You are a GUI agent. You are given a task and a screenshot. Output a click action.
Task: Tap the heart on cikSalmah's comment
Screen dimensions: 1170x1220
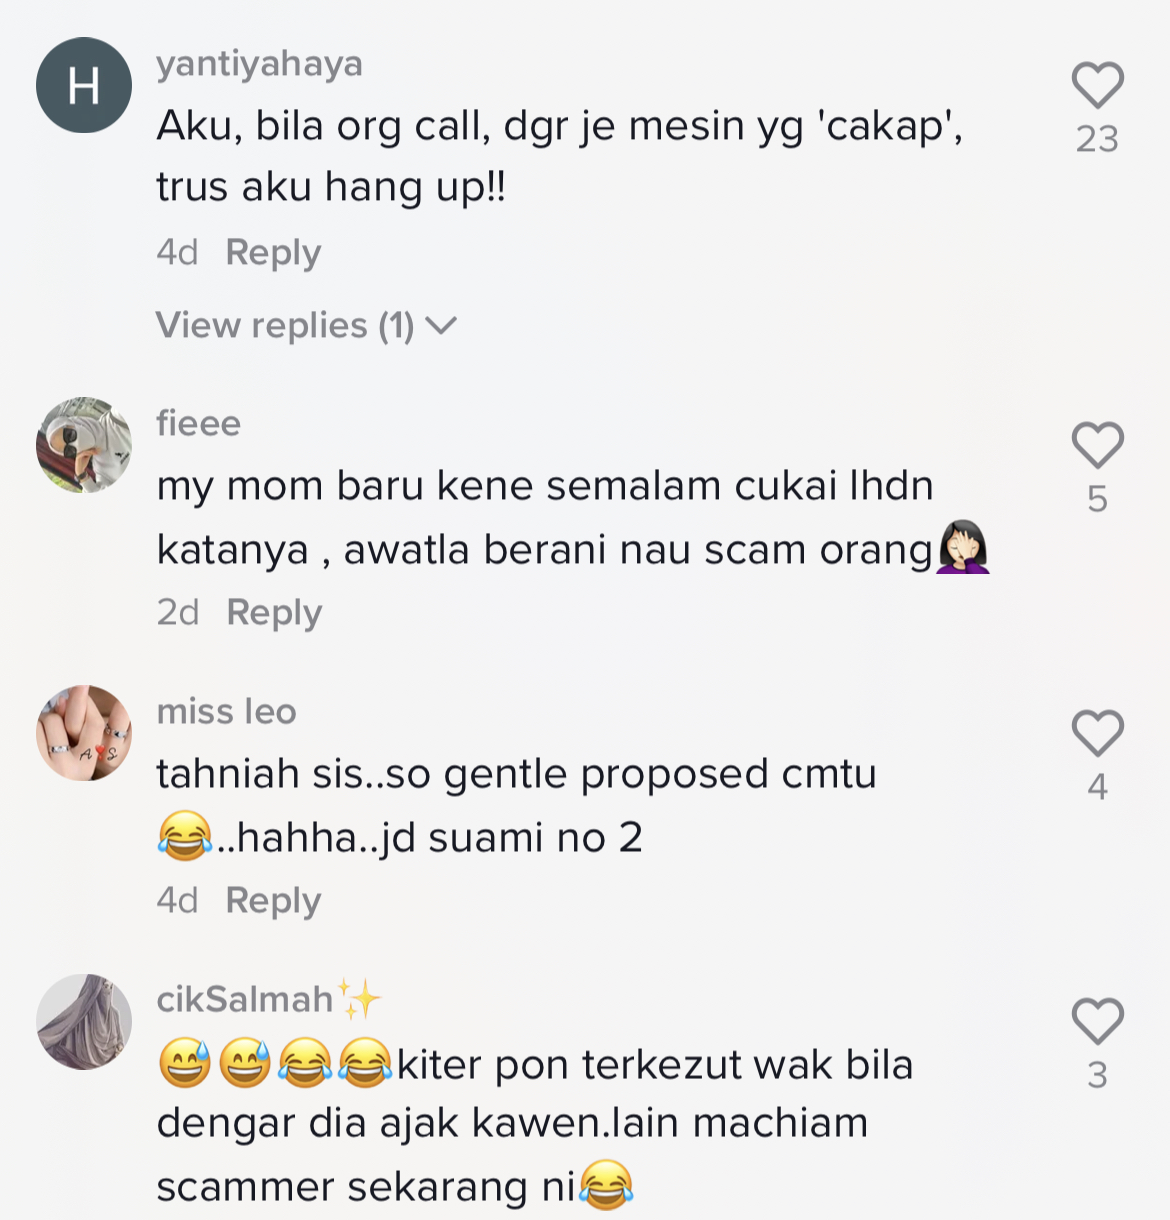pyautogui.click(x=1098, y=1021)
